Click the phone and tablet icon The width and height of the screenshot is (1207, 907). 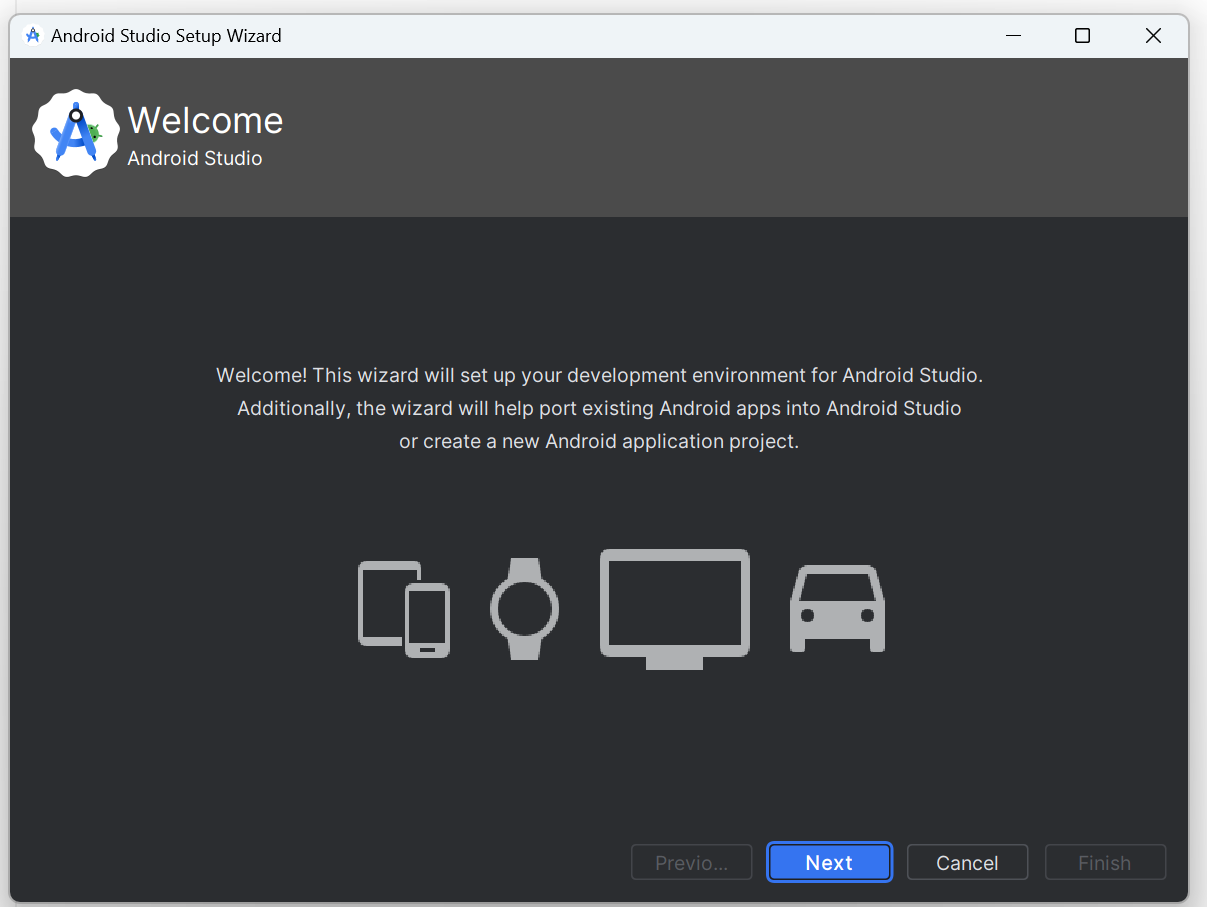404,608
